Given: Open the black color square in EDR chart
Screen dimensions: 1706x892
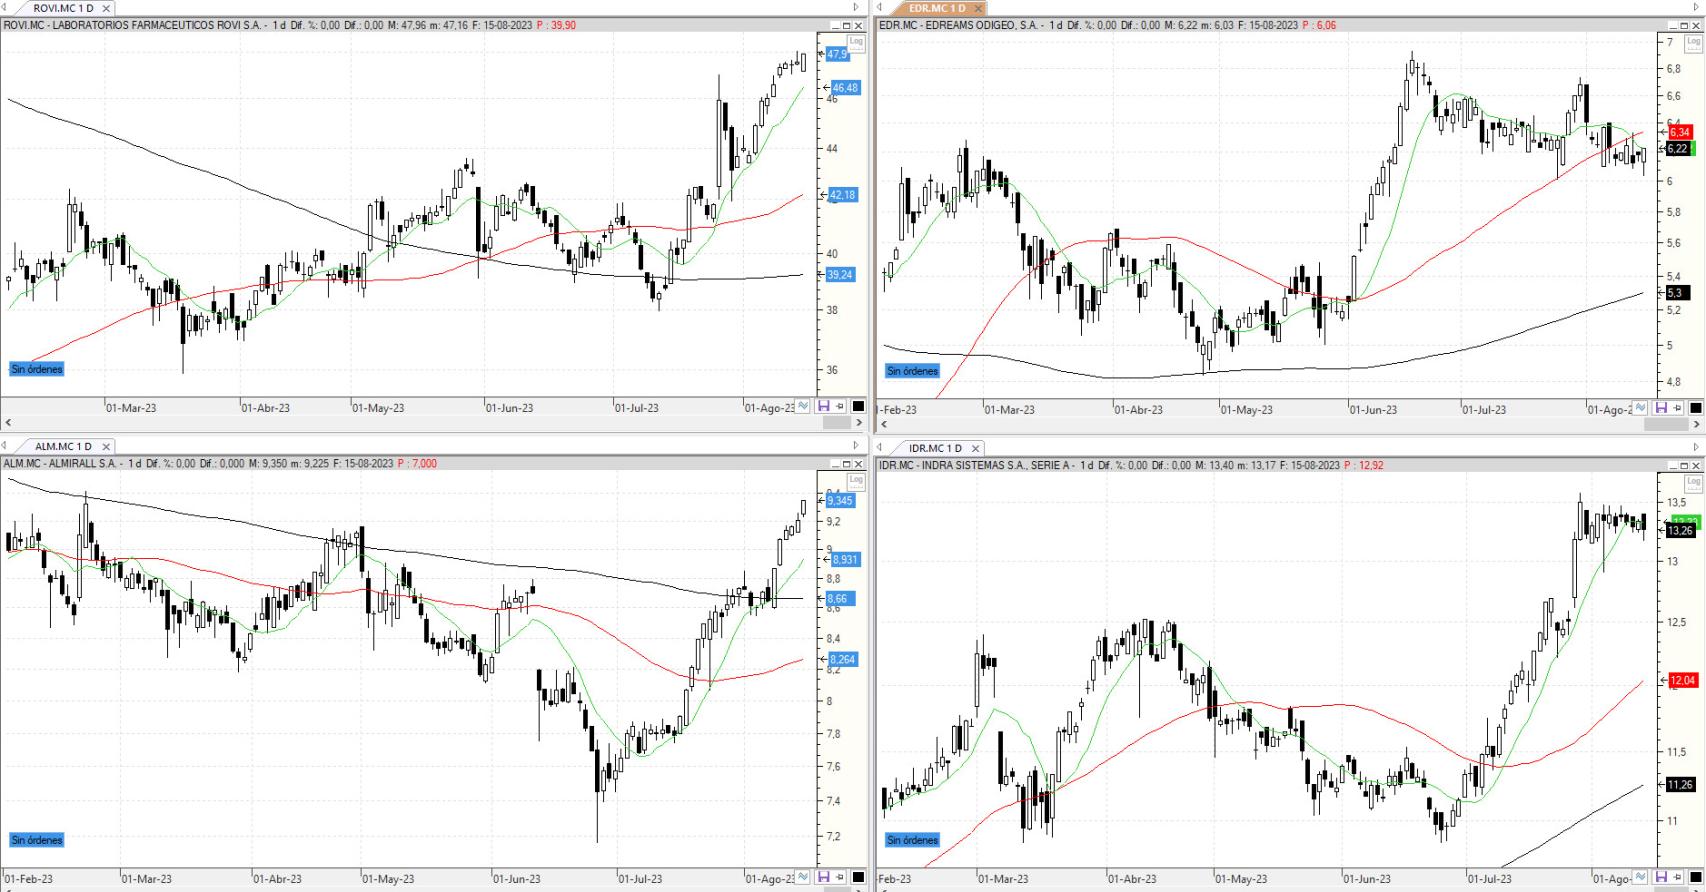Looking at the screenshot, I should [x=1696, y=408].
